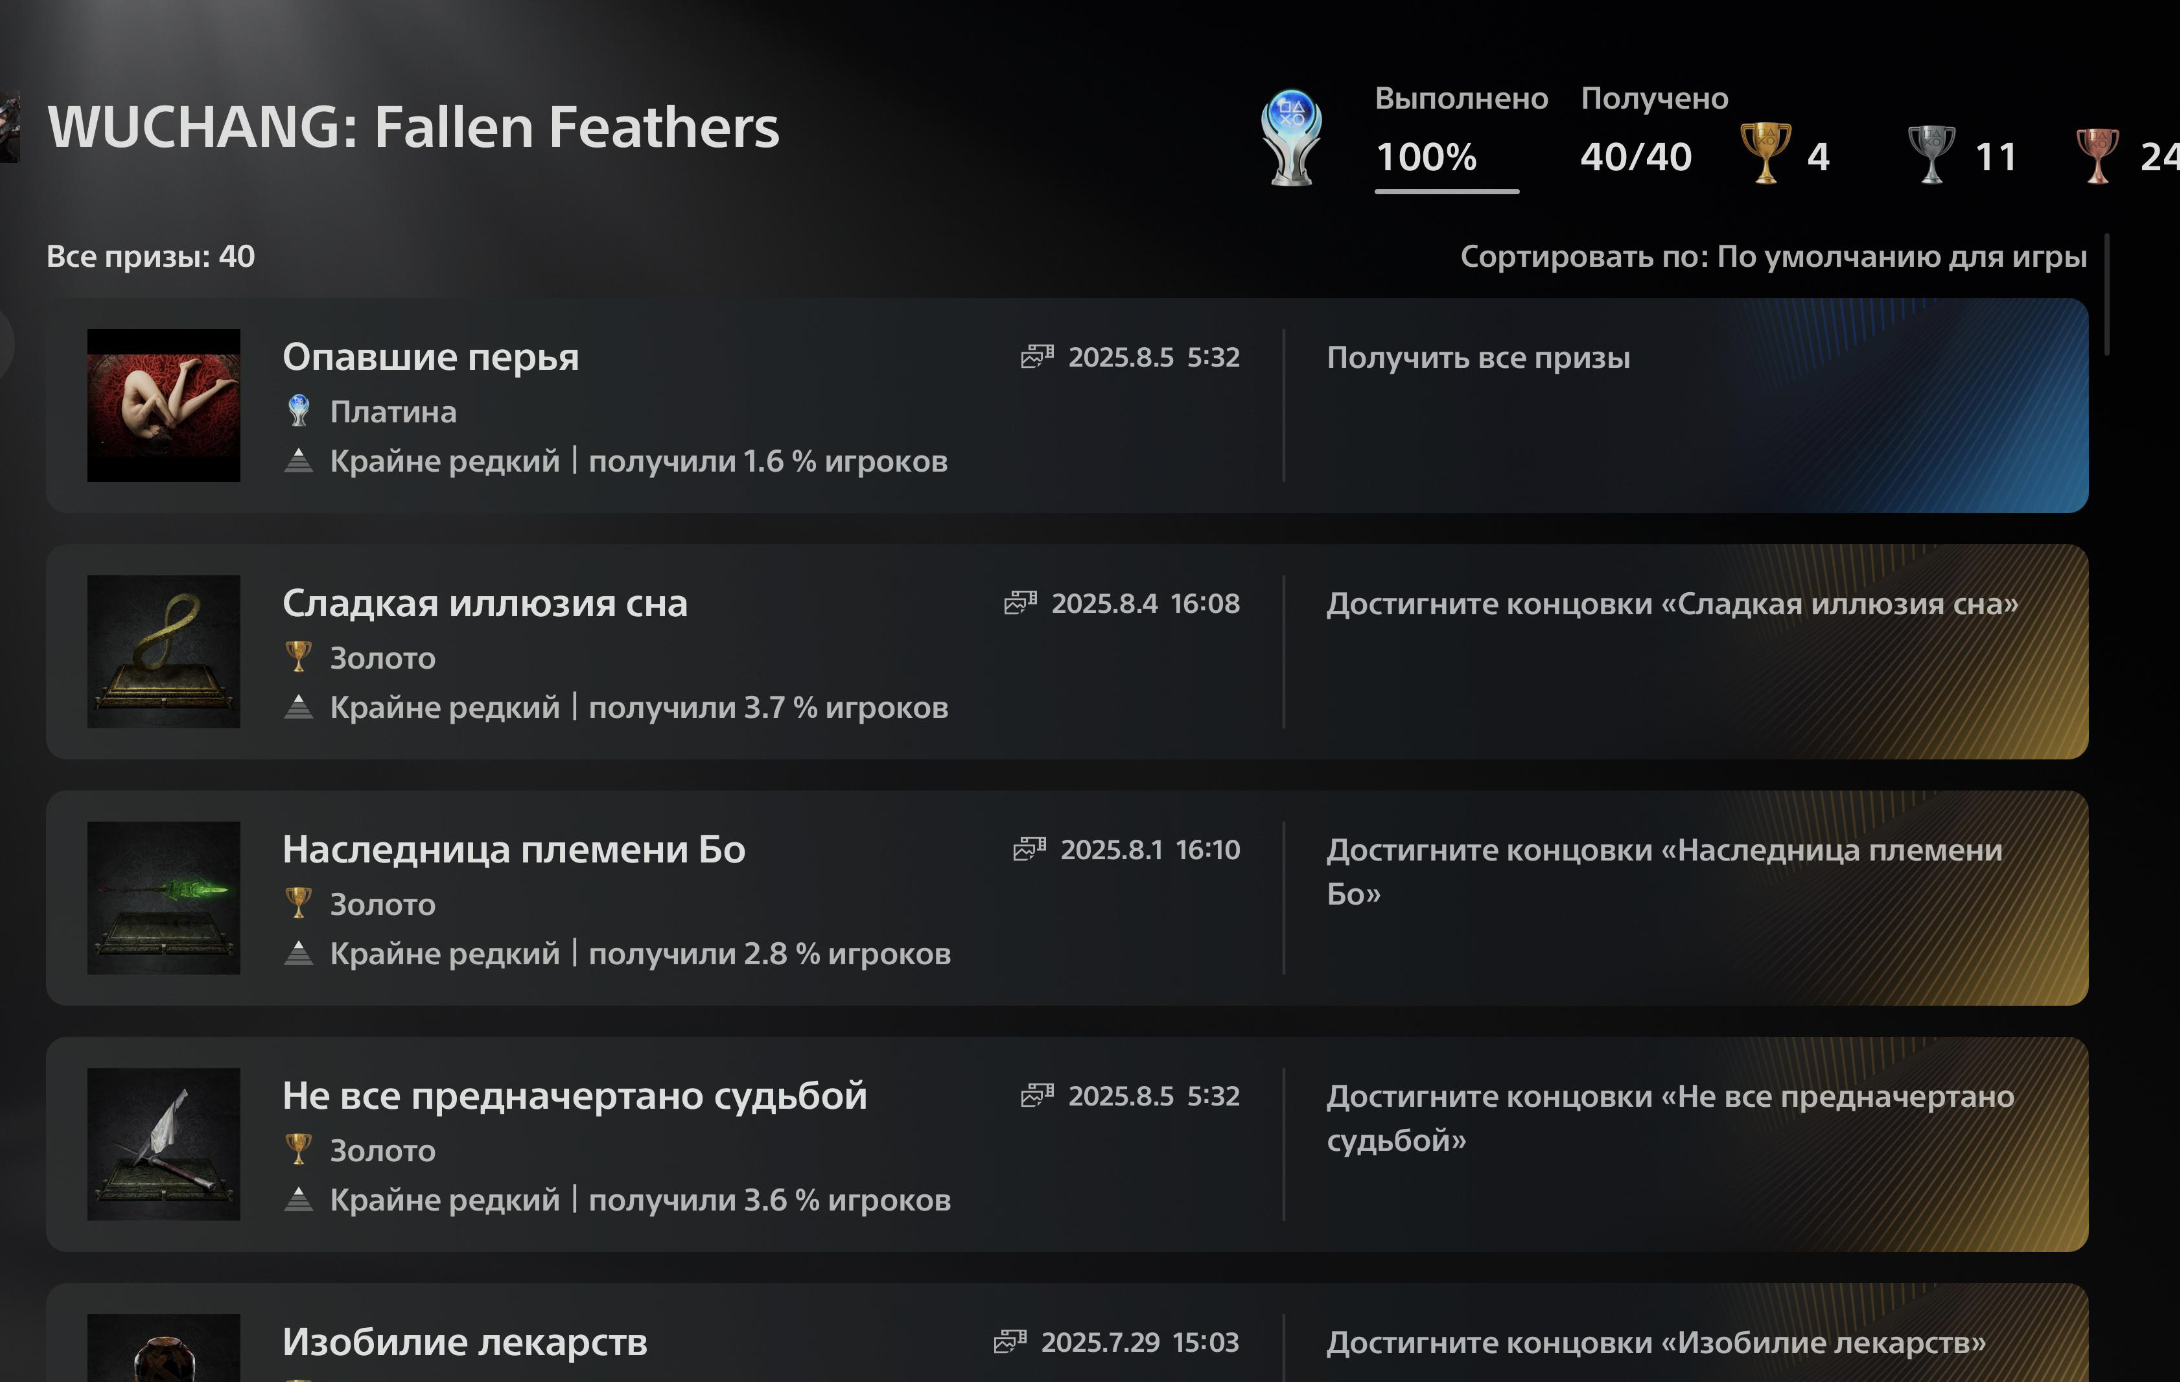Open the Сладкая иллюзия сна trophy image

[164, 651]
